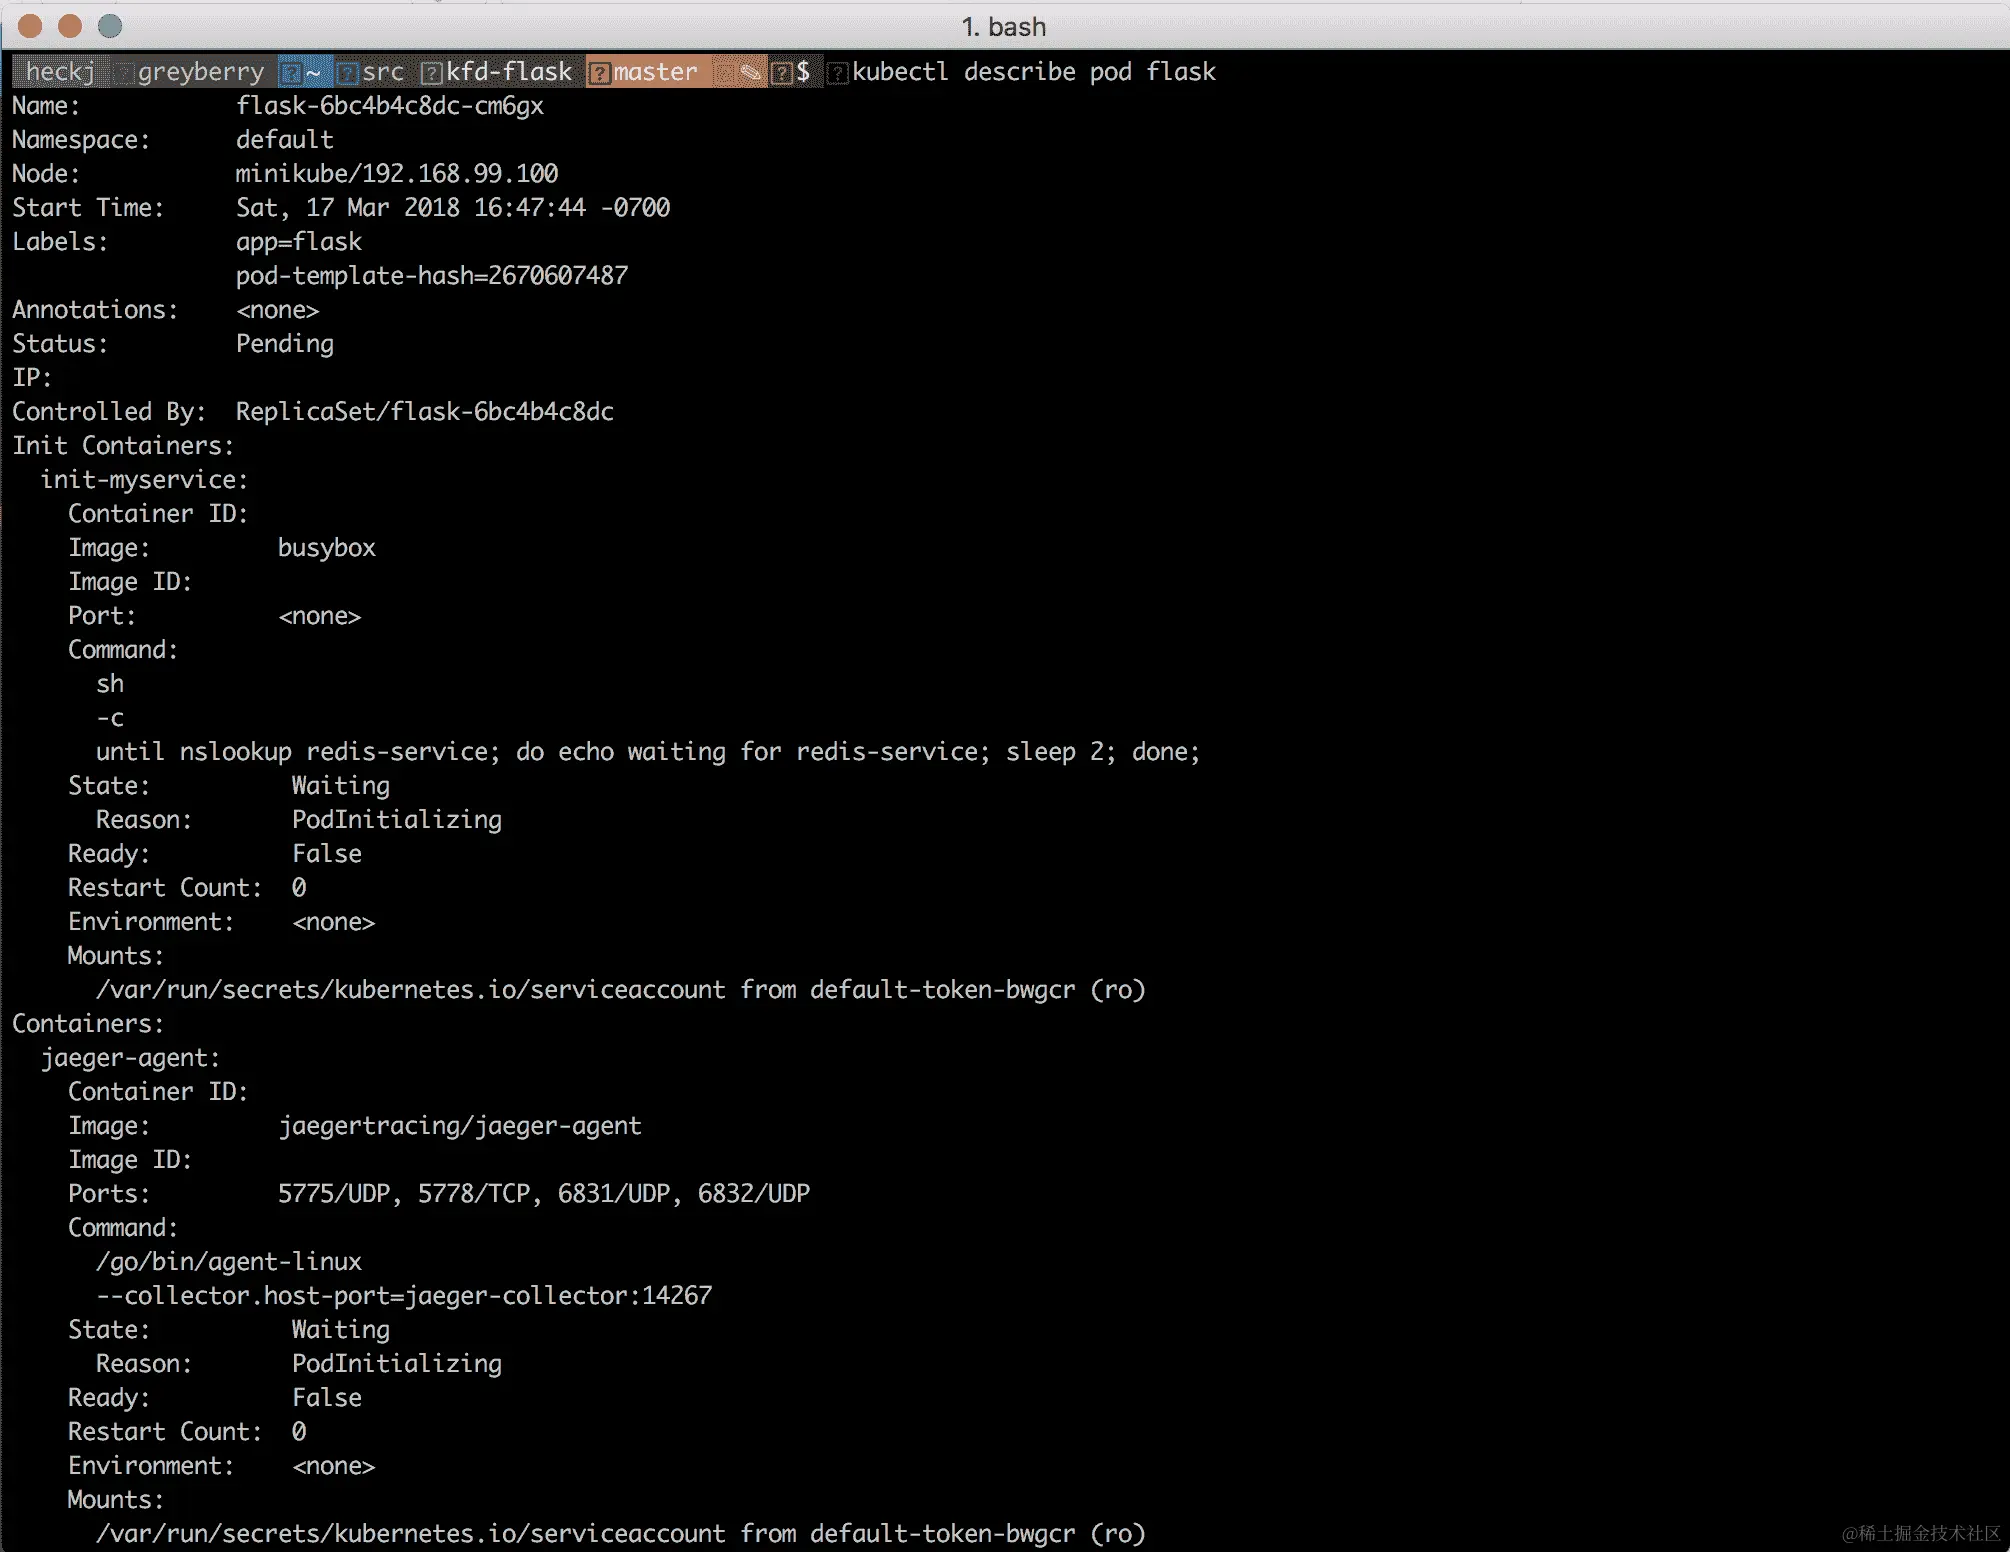This screenshot has width=2010, height=1552.
Task: Click the '1. bash' window title
Action: click(1004, 27)
